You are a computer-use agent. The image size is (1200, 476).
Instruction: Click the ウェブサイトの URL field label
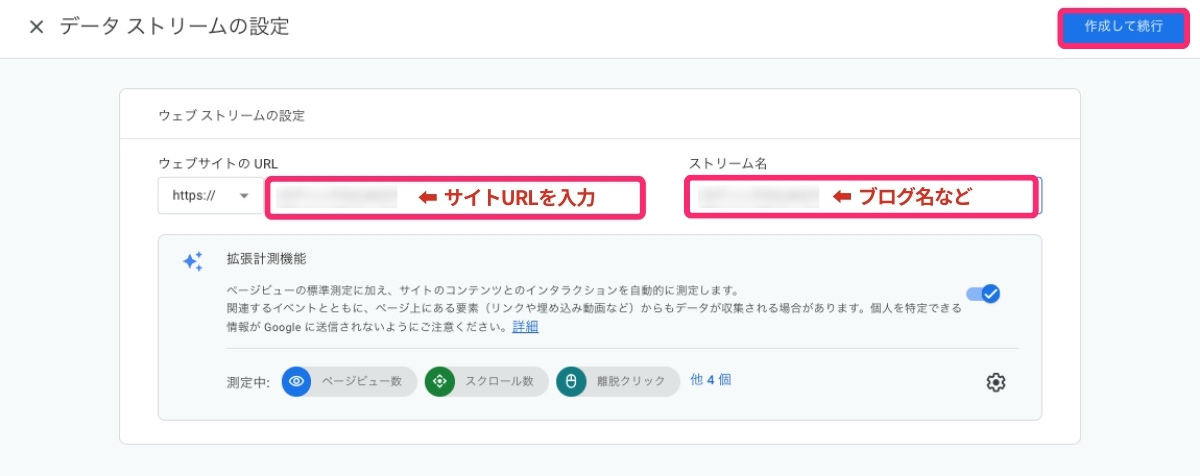(217, 163)
